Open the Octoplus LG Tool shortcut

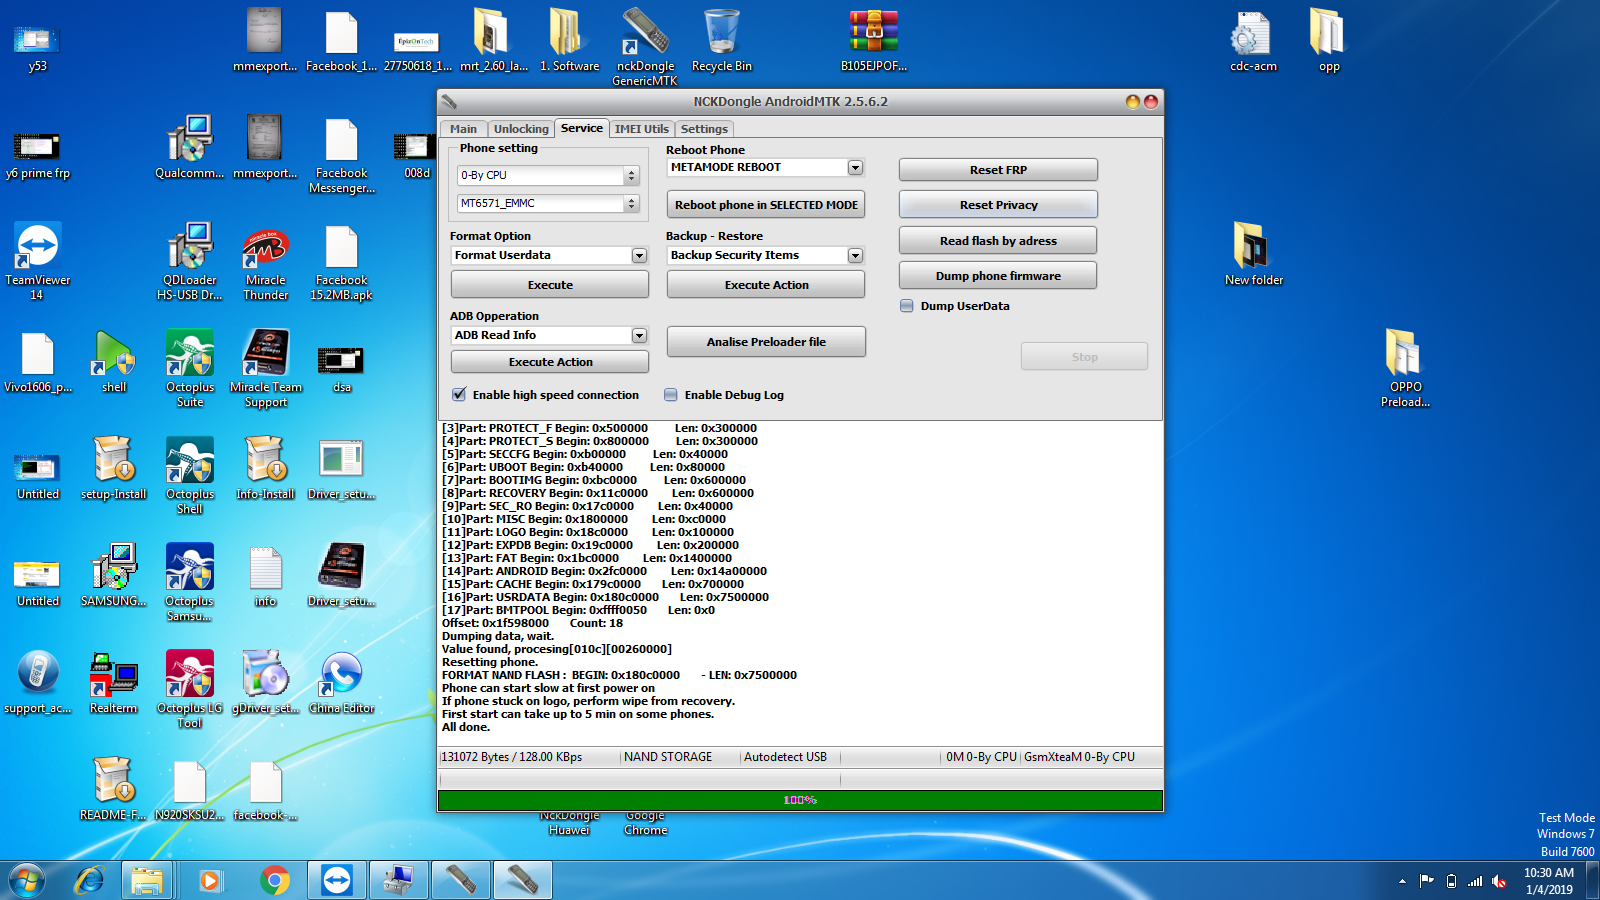(x=190, y=689)
